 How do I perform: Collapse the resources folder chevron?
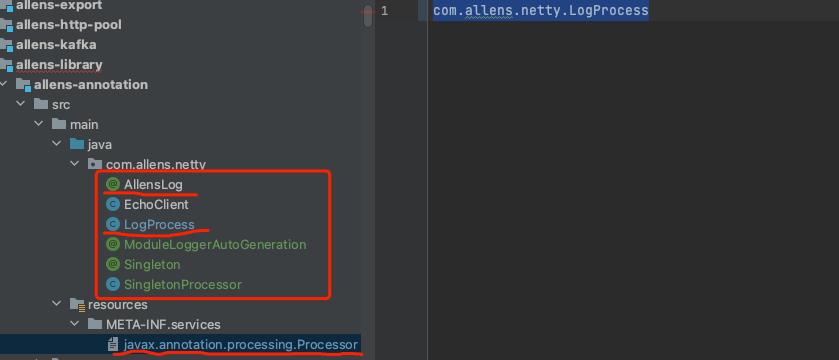[58, 304]
